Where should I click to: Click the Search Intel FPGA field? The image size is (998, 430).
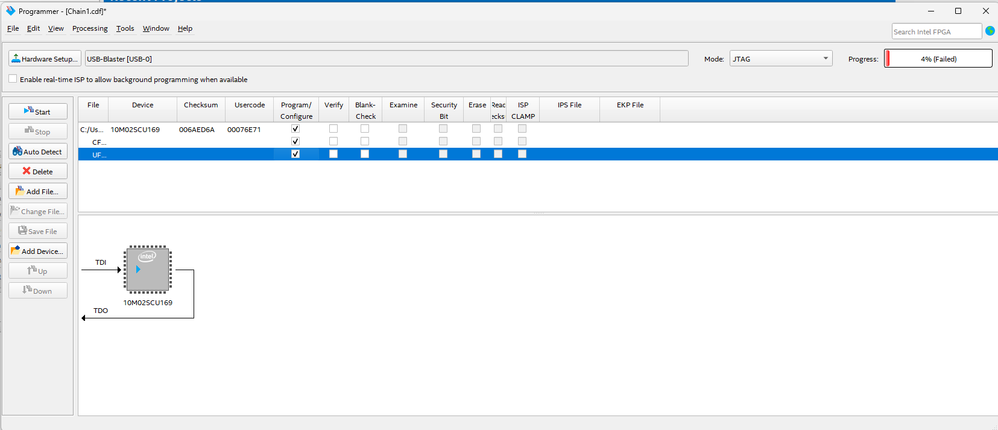point(937,31)
